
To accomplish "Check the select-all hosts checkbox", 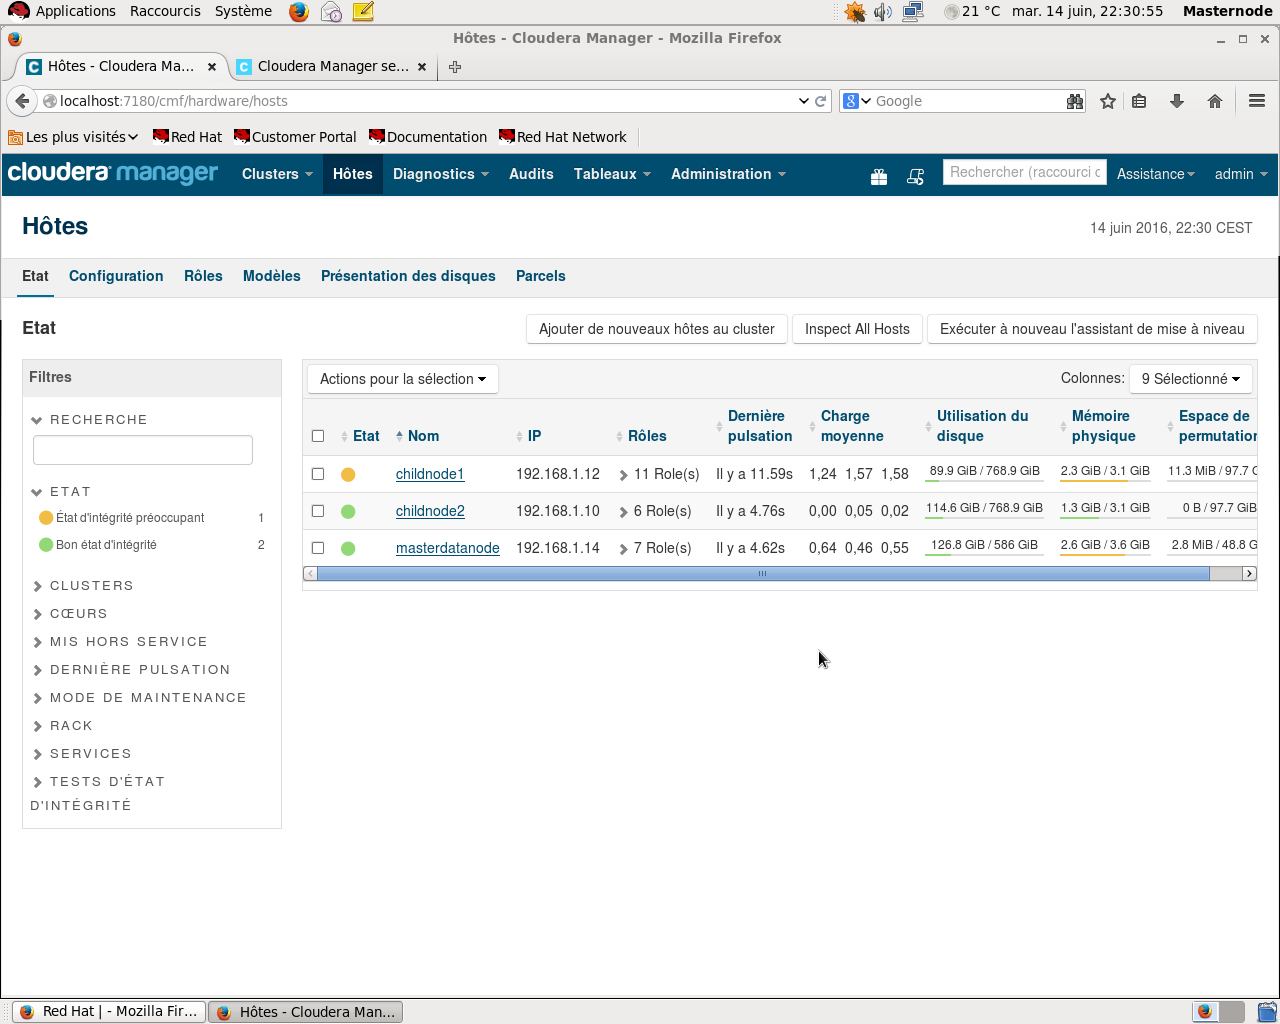I will click(318, 435).
